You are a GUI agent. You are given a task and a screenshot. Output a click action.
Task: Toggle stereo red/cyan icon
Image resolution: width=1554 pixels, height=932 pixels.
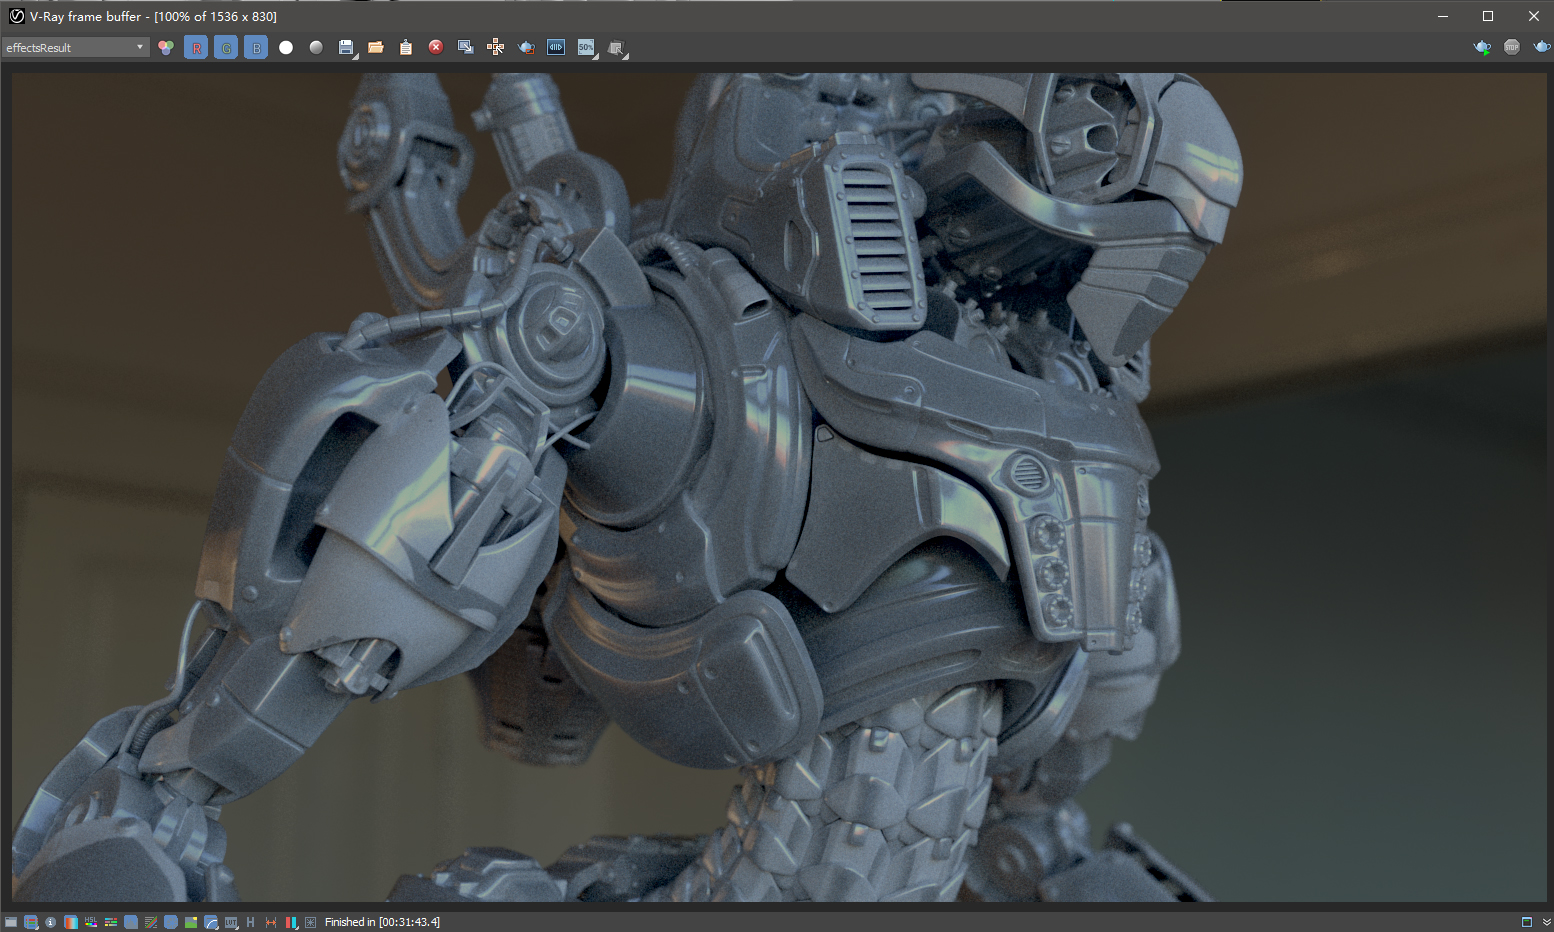coord(291,922)
